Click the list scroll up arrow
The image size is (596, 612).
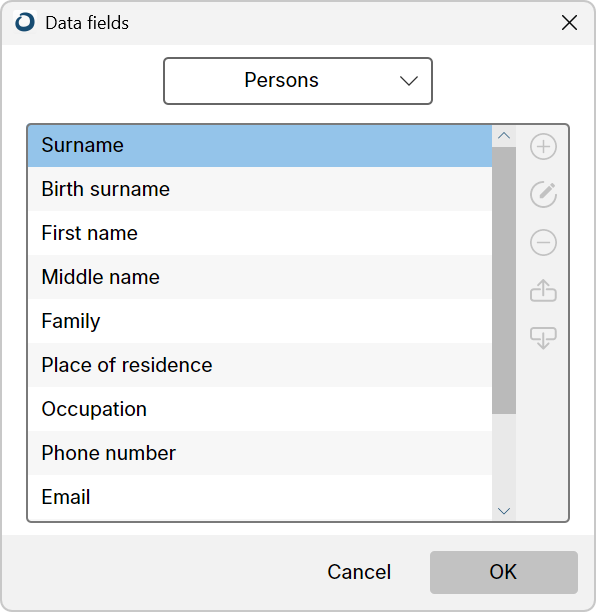click(x=504, y=136)
